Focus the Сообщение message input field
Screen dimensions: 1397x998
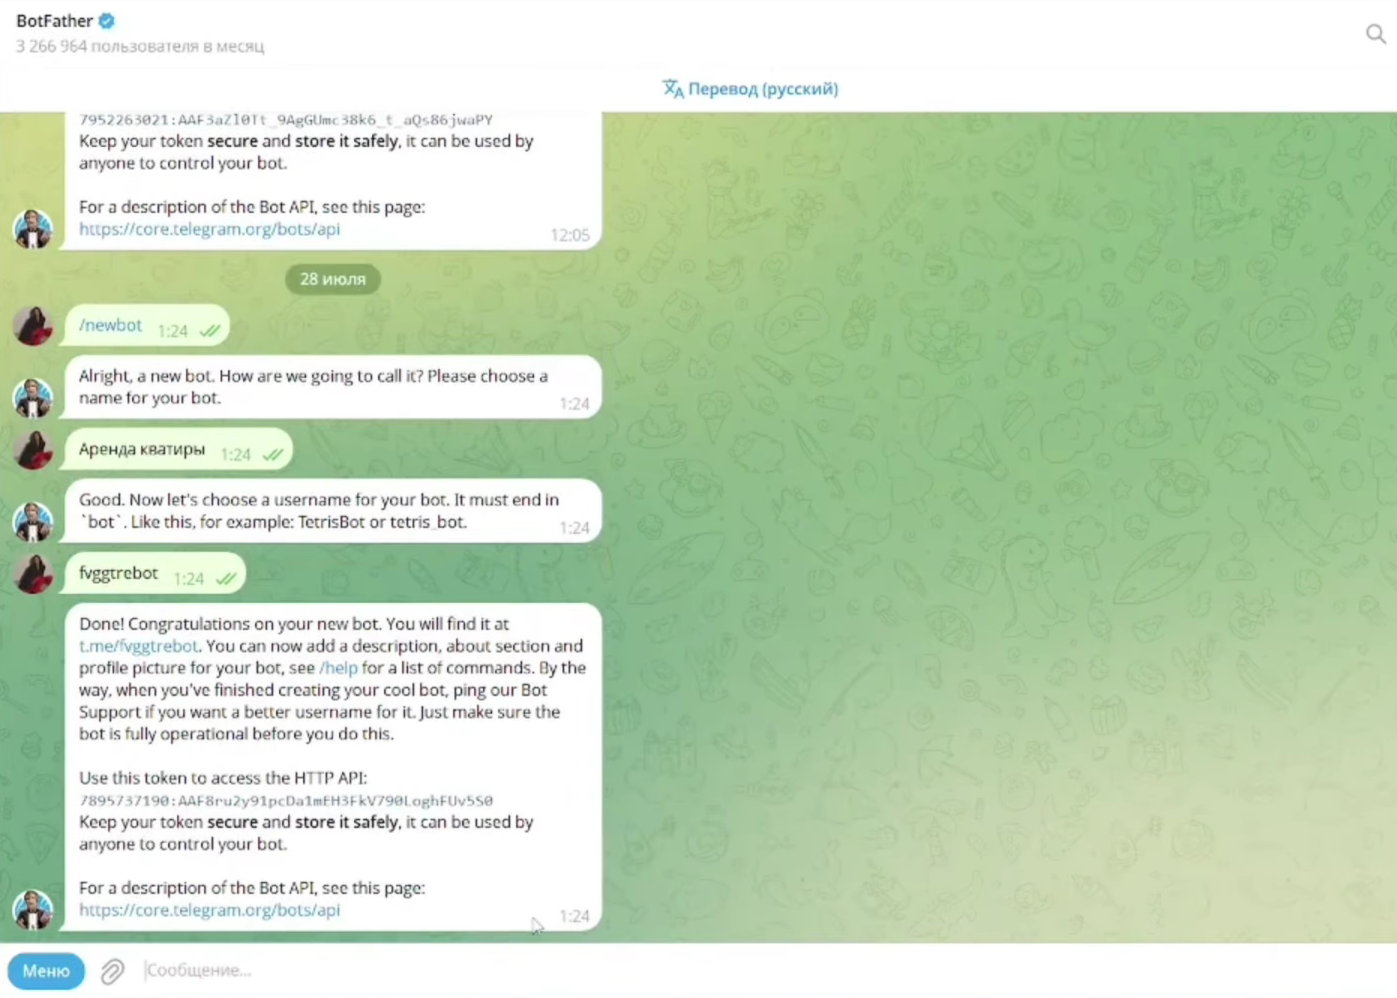[x=760, y=970]
